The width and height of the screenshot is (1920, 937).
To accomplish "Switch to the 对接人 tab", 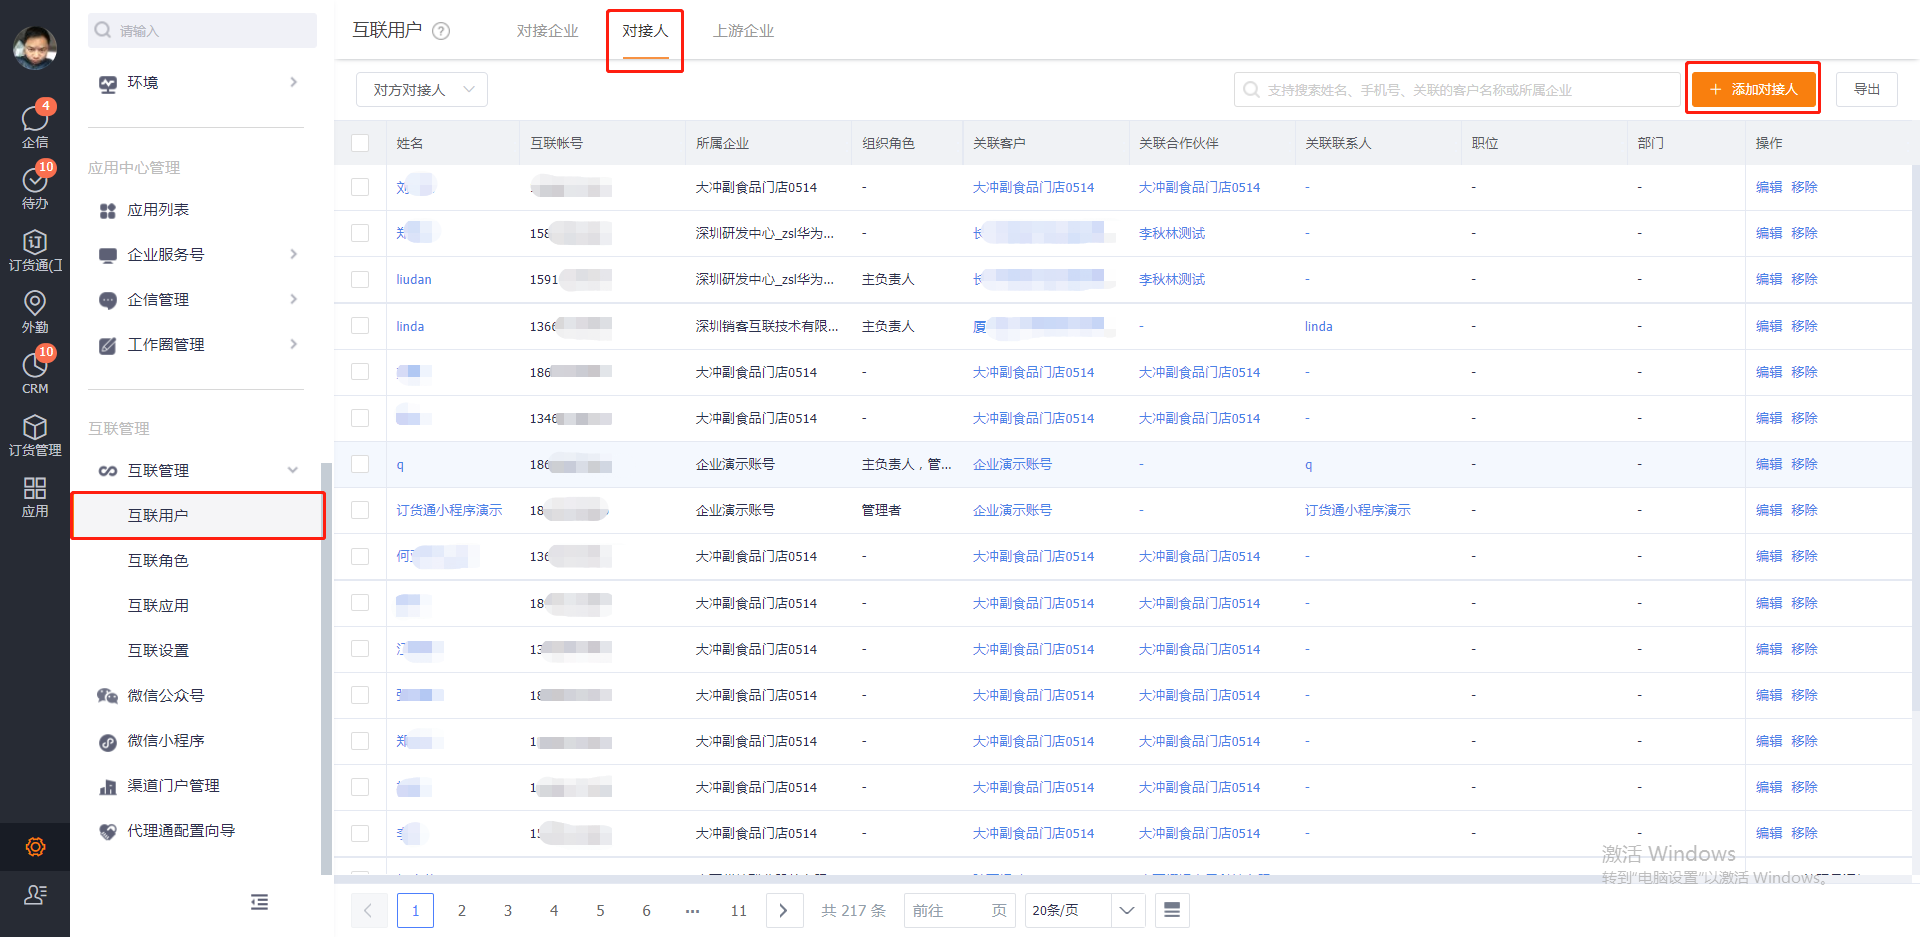I will click(x=645, y=31).
